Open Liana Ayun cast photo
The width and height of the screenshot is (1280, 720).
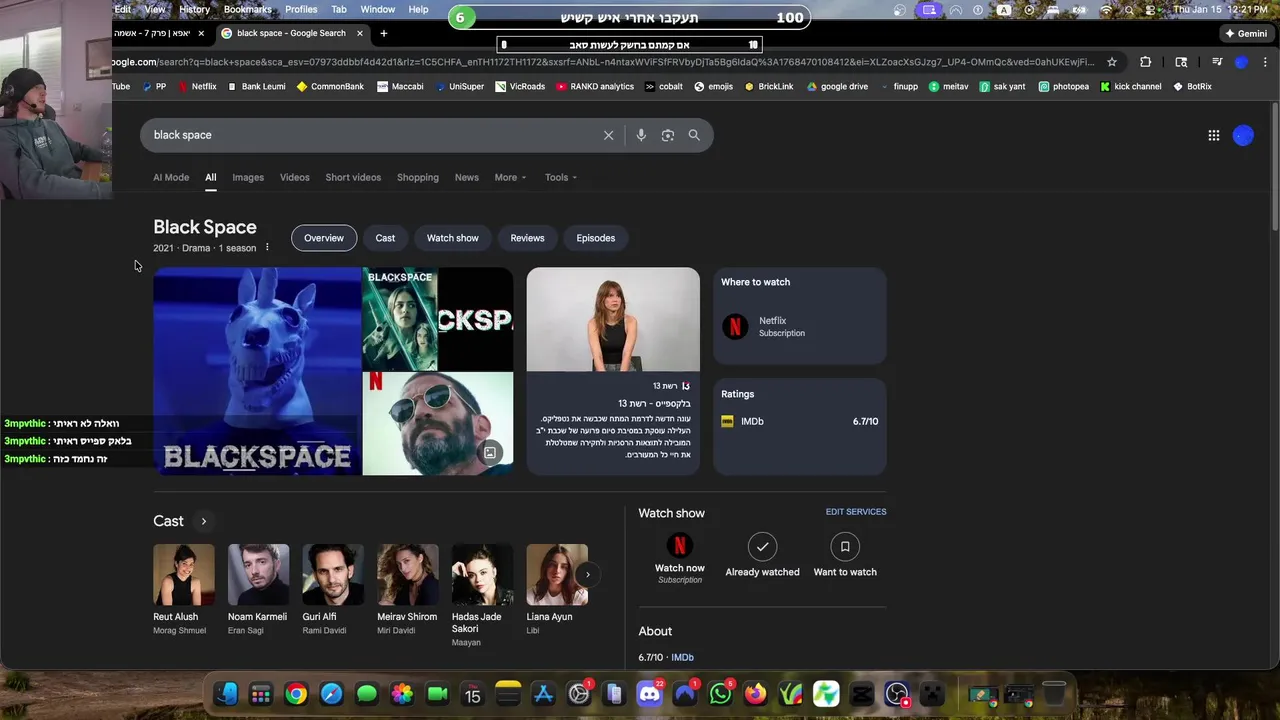coord(557,575)
